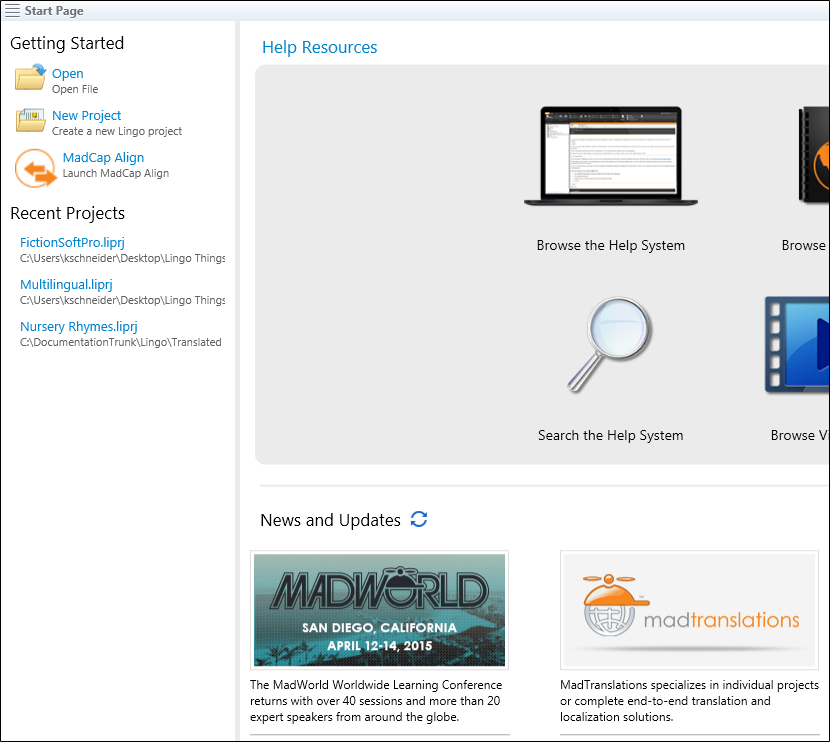
Task: Click the laptop icon above Browse the Help System
Action: click(611, 156)
